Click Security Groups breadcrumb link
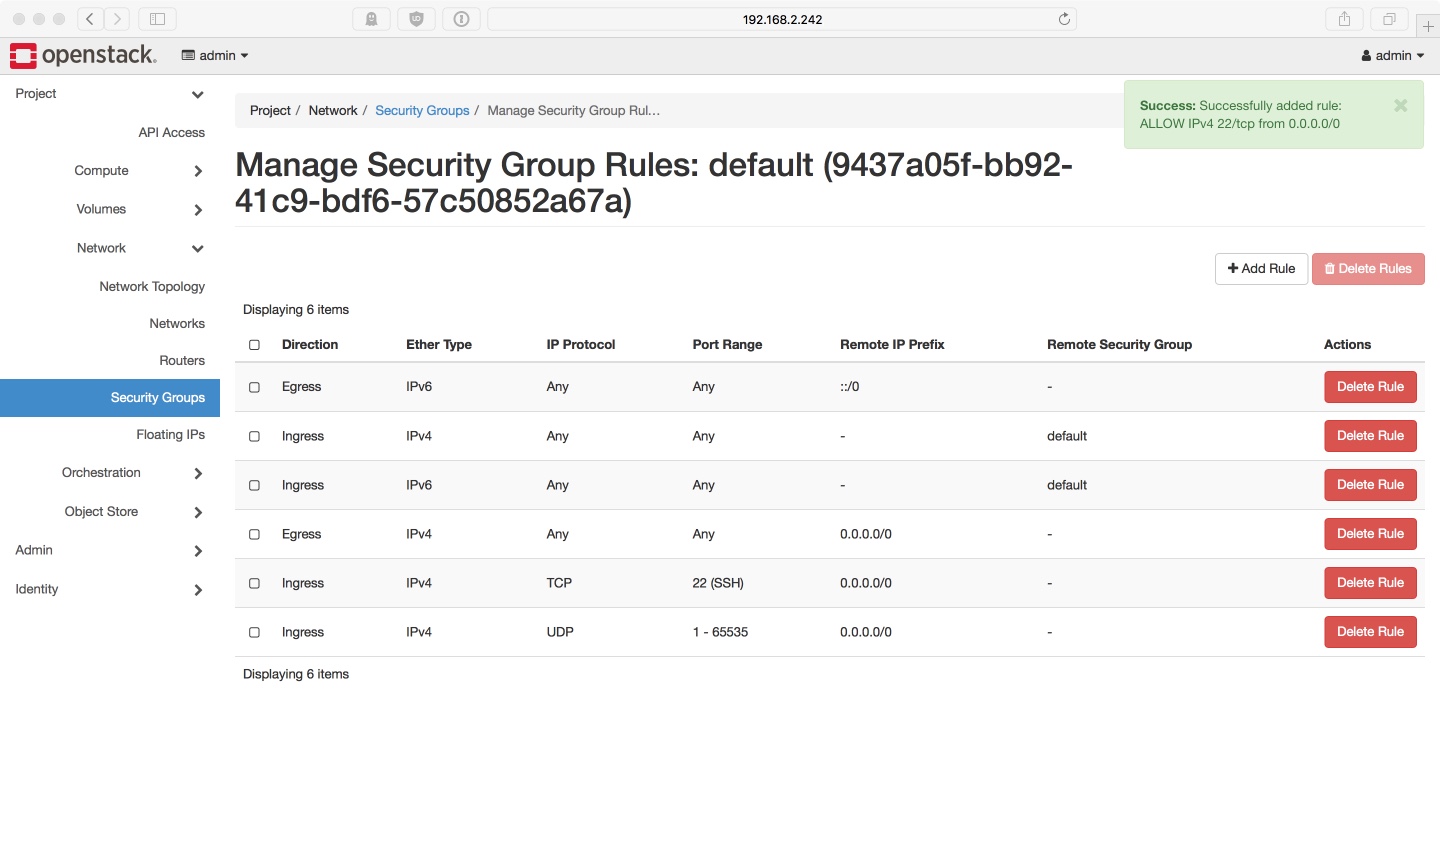Image resolution: width=1440 pixels, height=854 pixels. tap(422, 111)
